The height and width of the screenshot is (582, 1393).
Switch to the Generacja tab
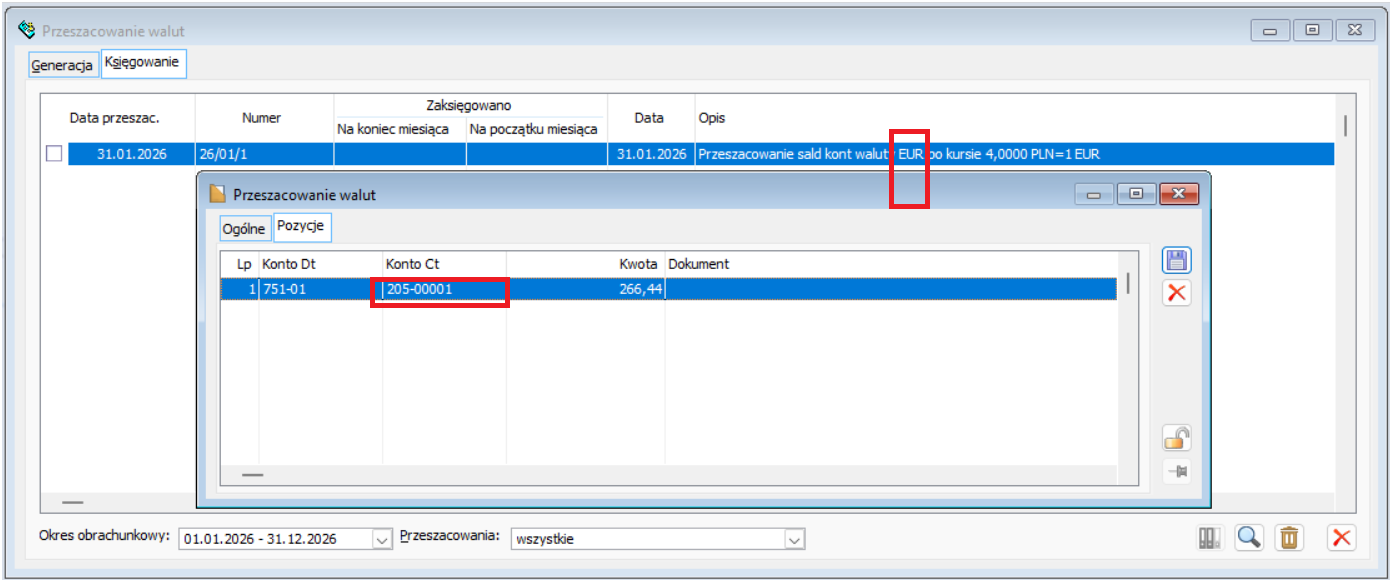[x=62, y=65]
